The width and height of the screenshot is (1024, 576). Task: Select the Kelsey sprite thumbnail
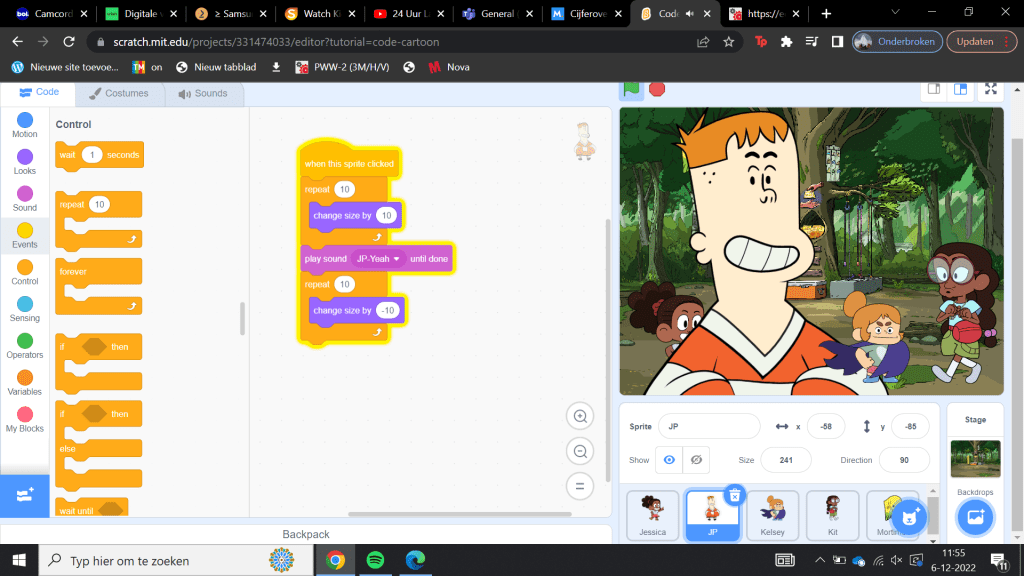pyautogui.click(x=773, y=515)
